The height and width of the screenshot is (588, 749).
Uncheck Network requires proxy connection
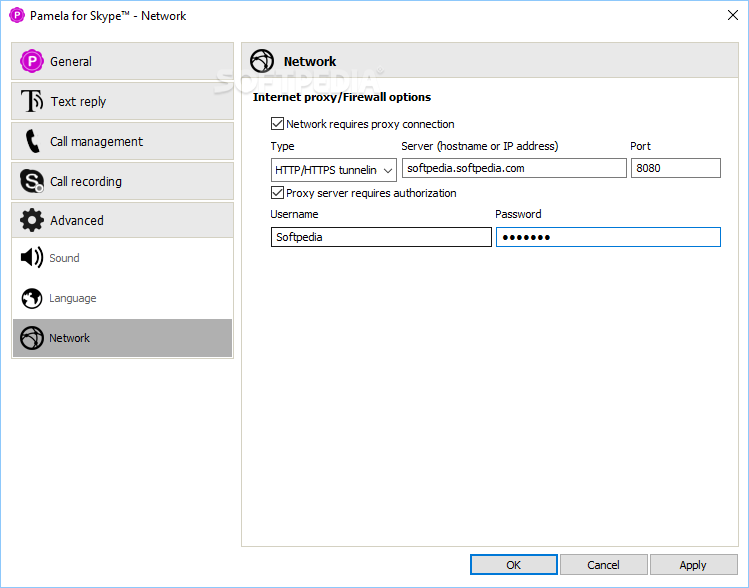pyautogui.click(x=277, y=124)
